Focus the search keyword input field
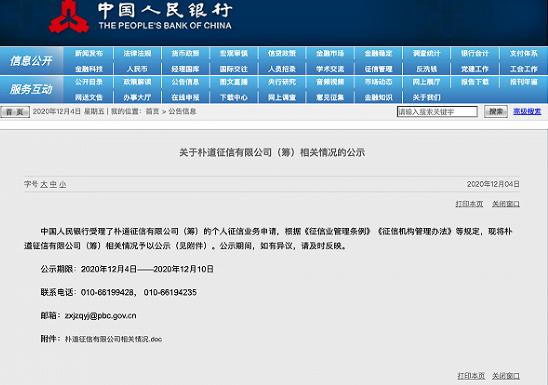This screenshot has height=385, width=548. tap(437, 112)
